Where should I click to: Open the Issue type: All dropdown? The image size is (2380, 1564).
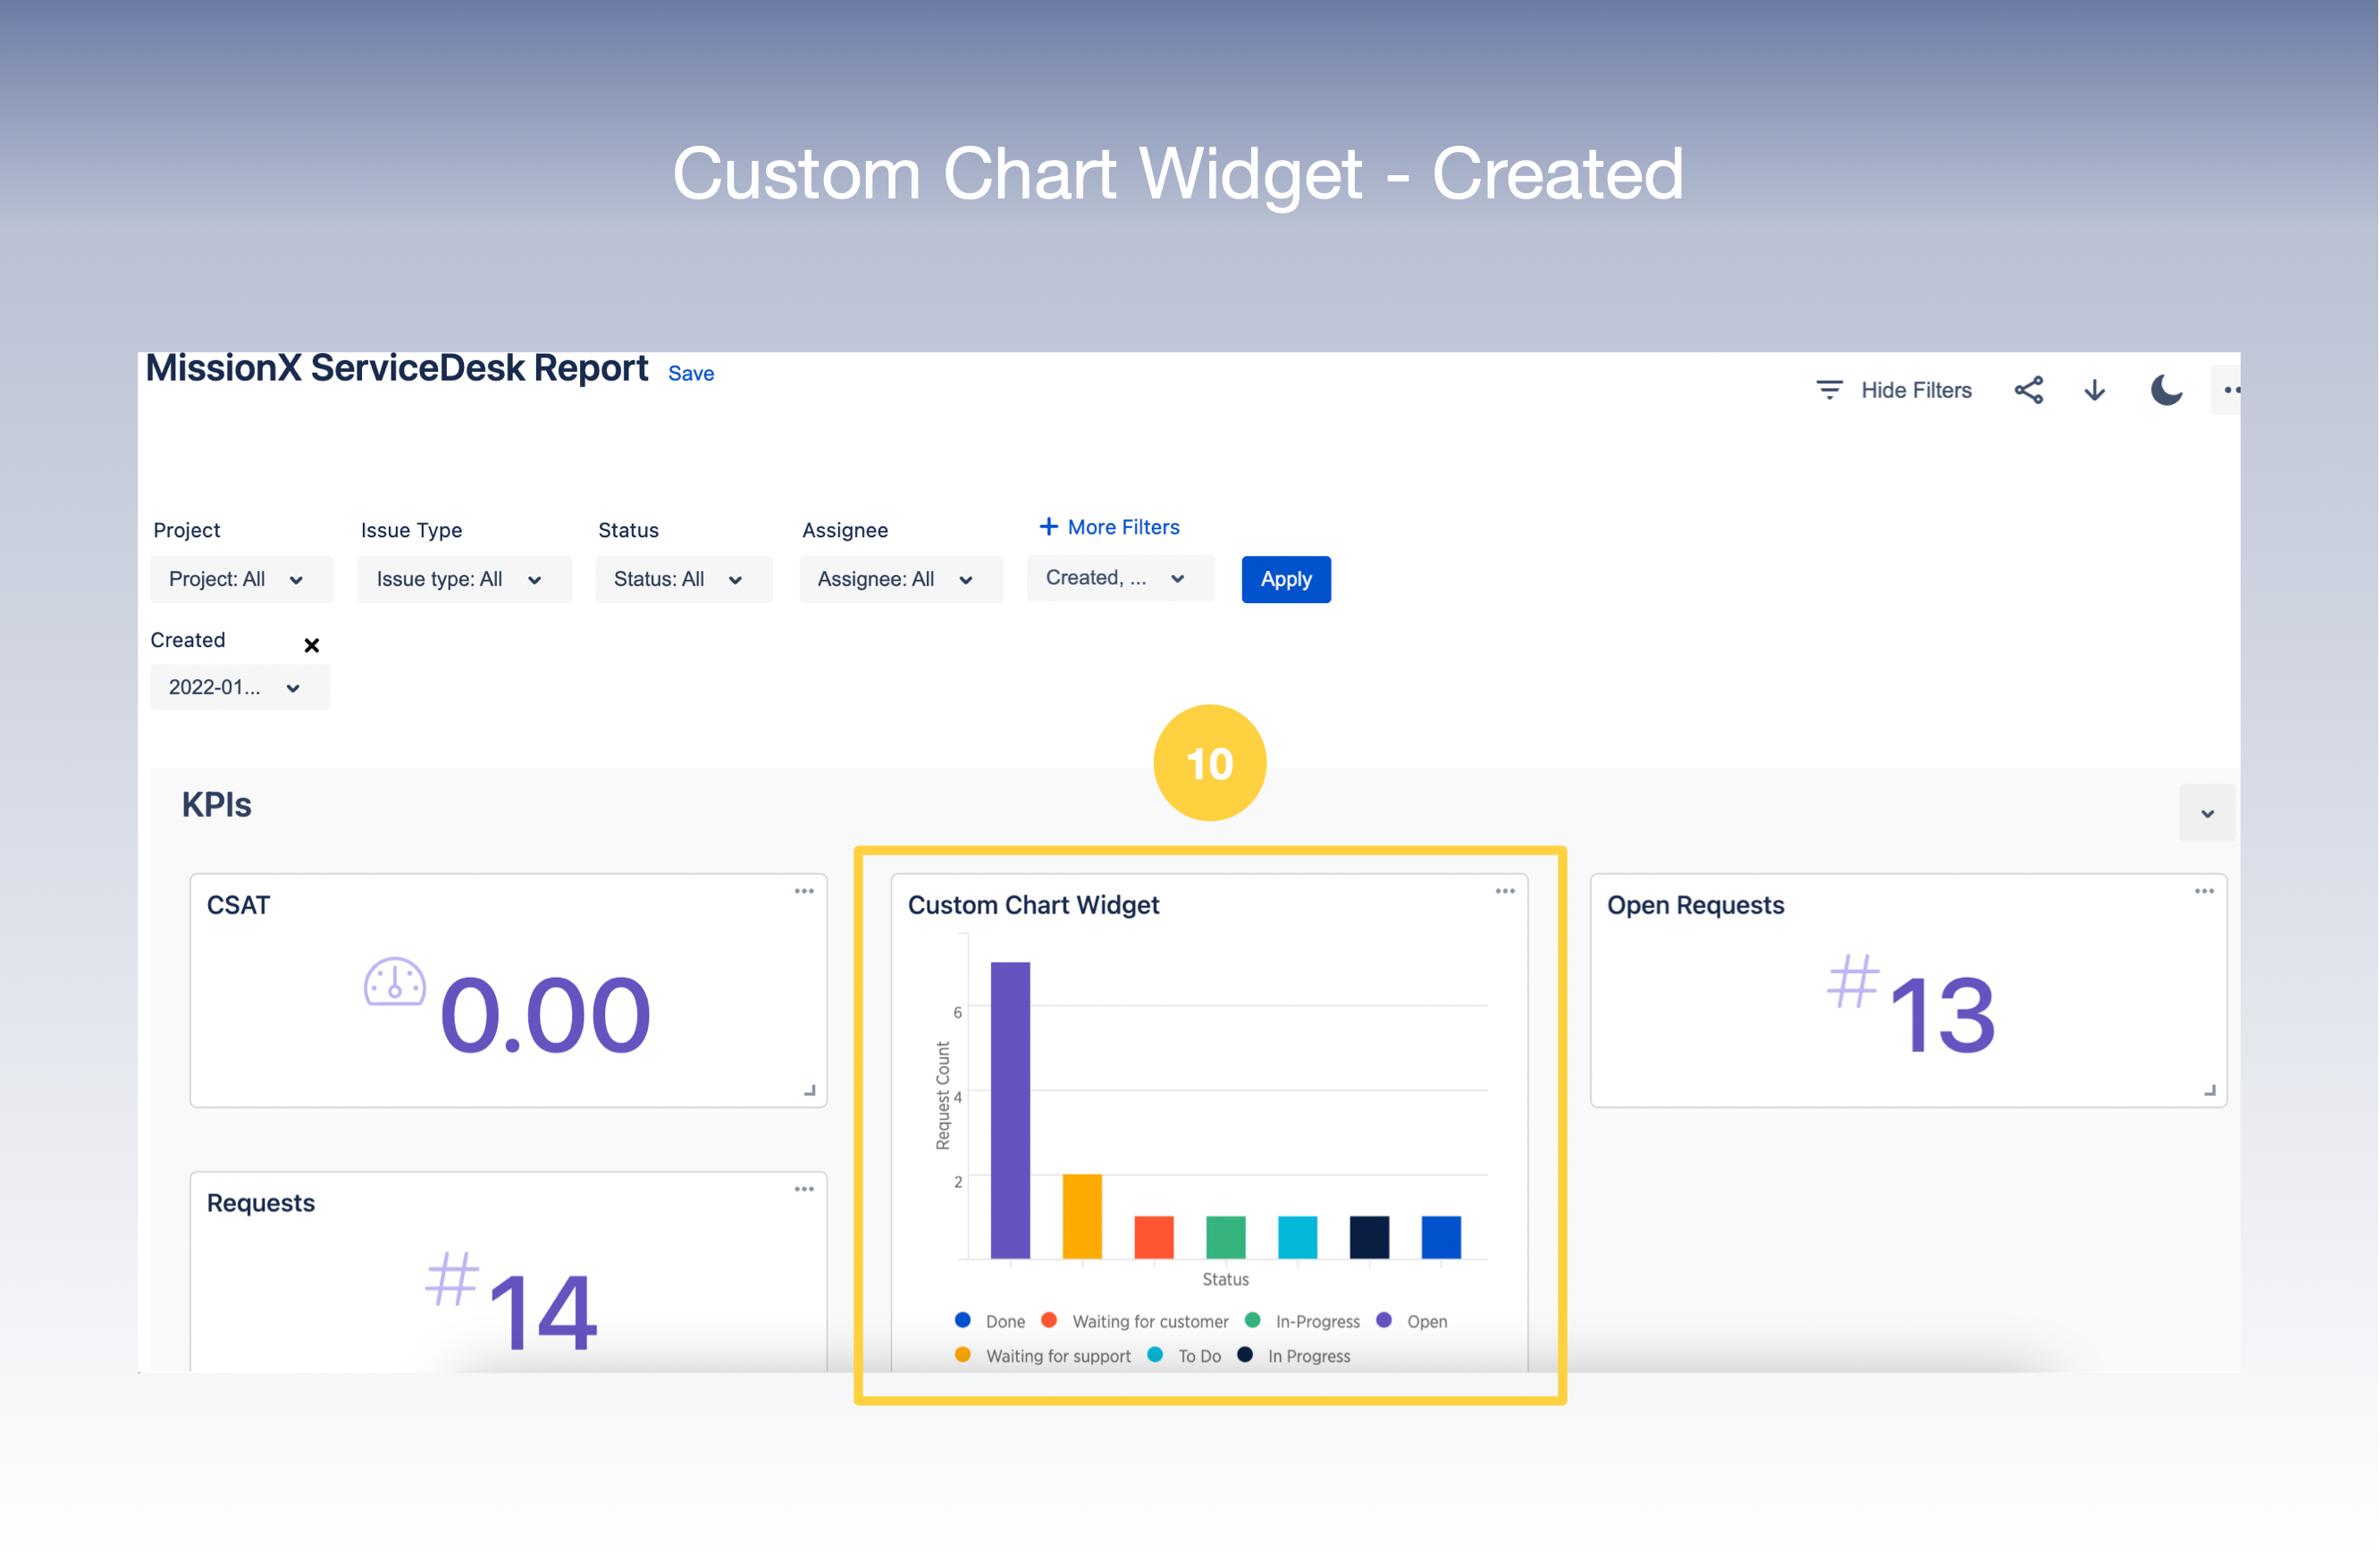pyautogui.click(x=463, y=579)
